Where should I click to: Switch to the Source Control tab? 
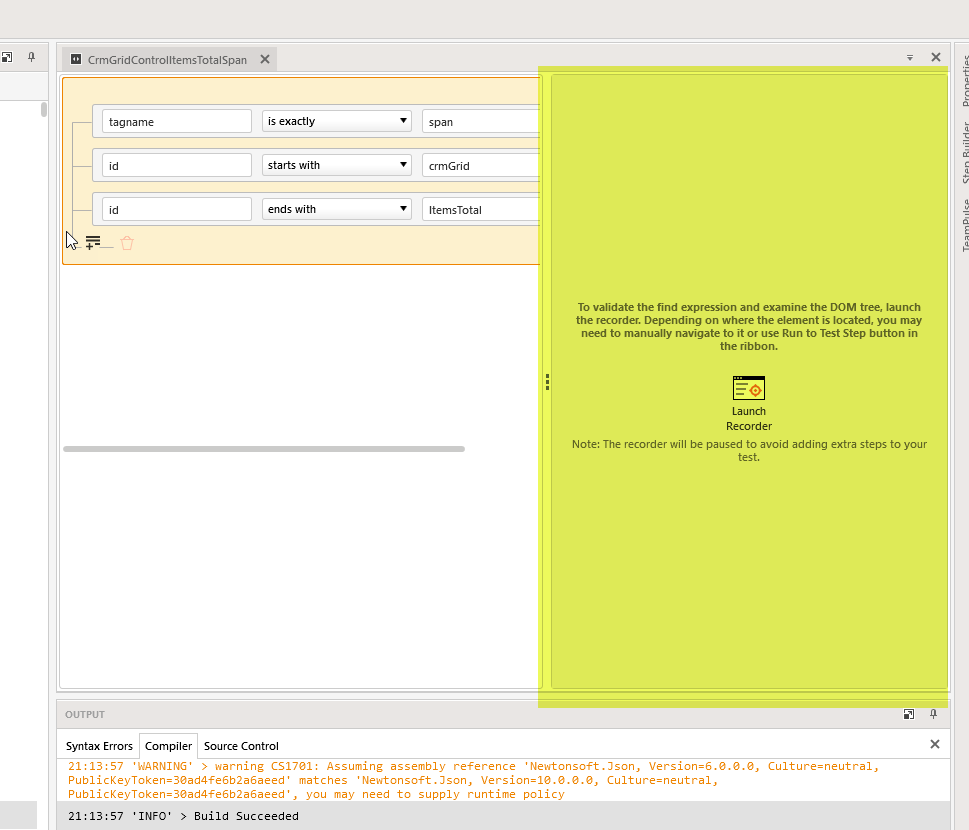pos(241,746)
